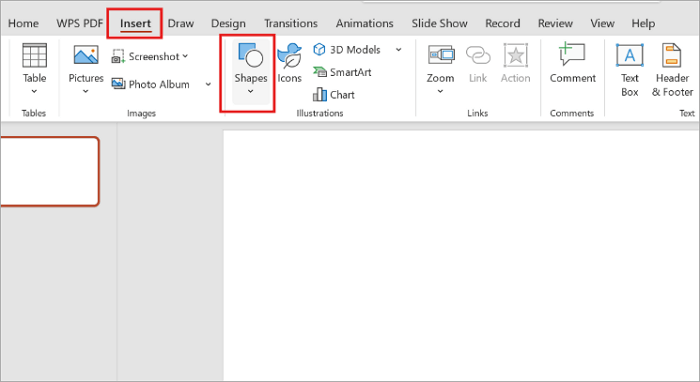The width and height of the screenshot is (700, 382).
Task: Open Header & Footer settings
Action: pyautogui.click(x=672, y=70)
